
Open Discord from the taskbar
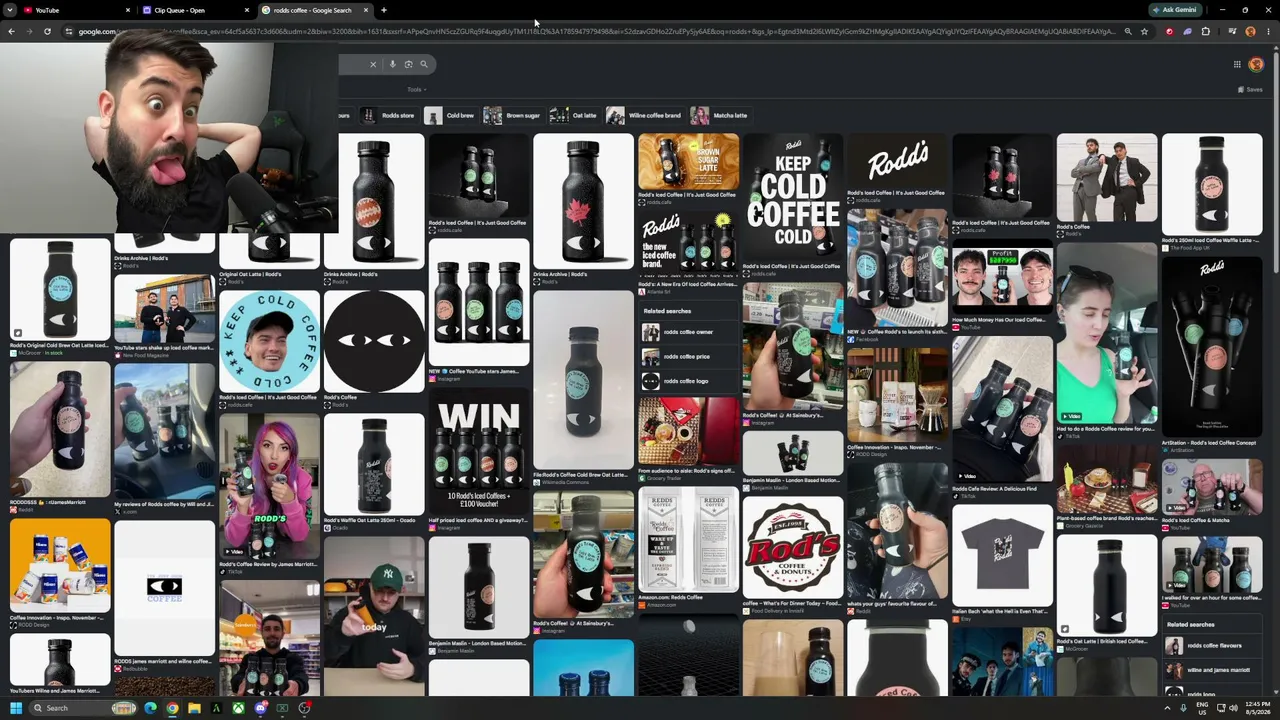tap(260, 708)
